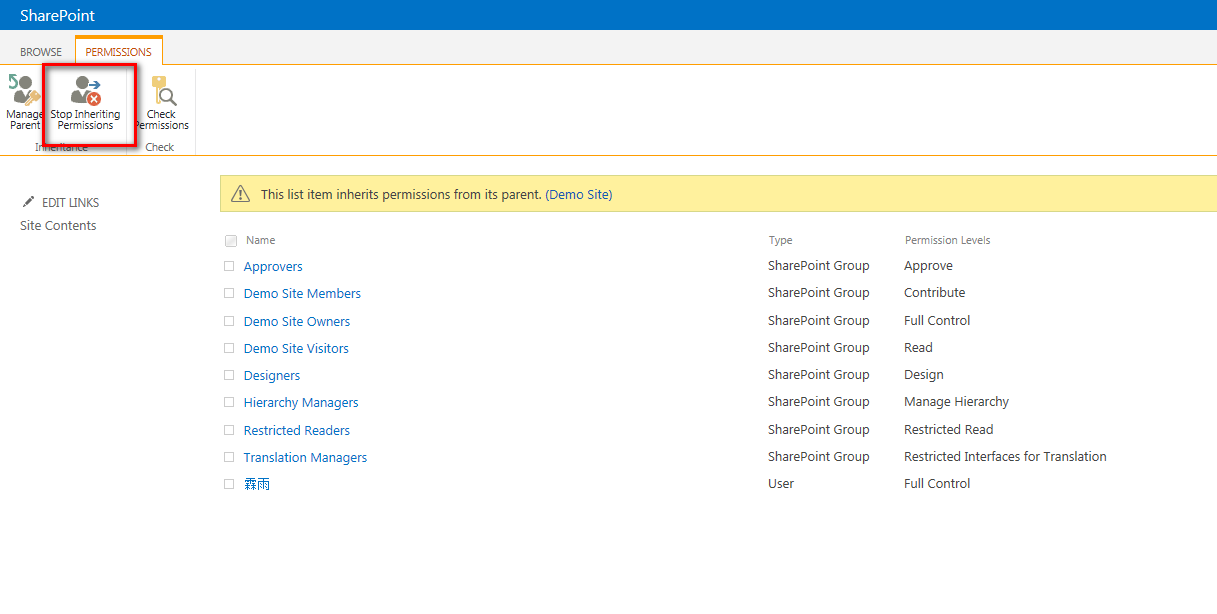
Task: Open the Approvers group link
Action: 273,266
